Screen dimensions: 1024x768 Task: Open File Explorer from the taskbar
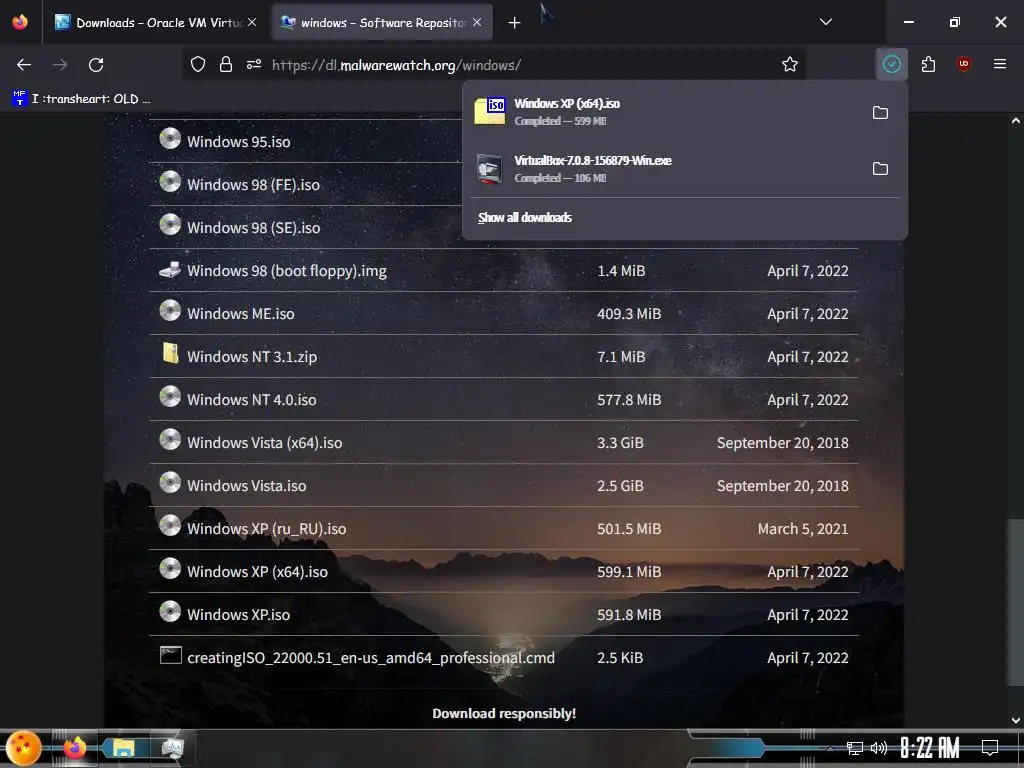123,748
